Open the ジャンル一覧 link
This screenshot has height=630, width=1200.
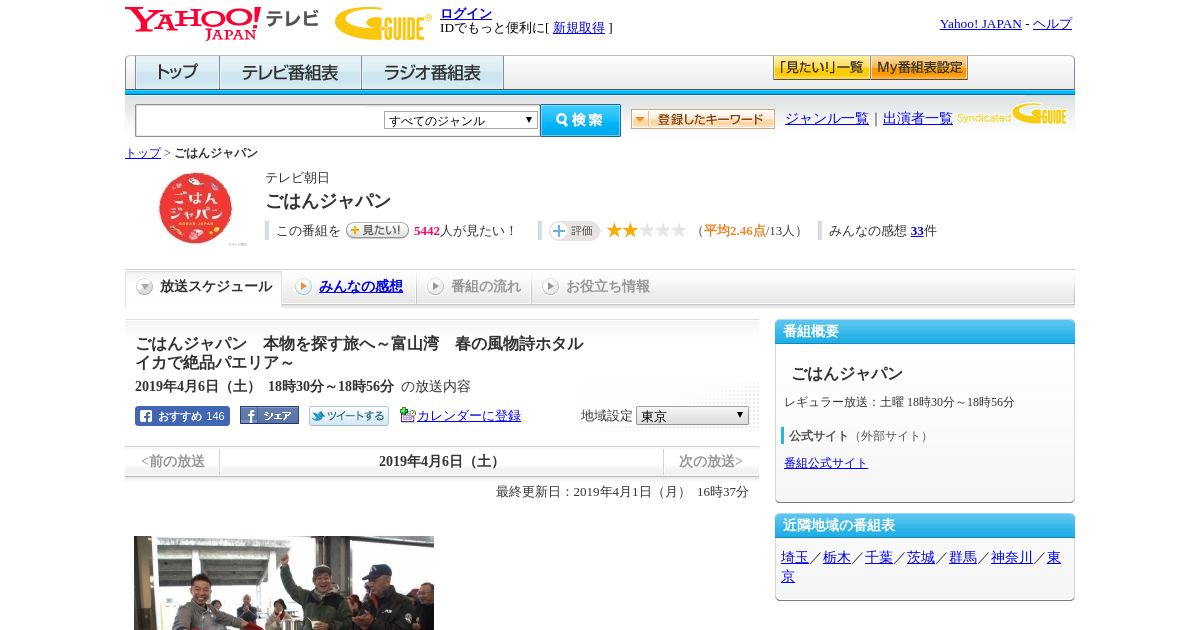tap(826, 119)
